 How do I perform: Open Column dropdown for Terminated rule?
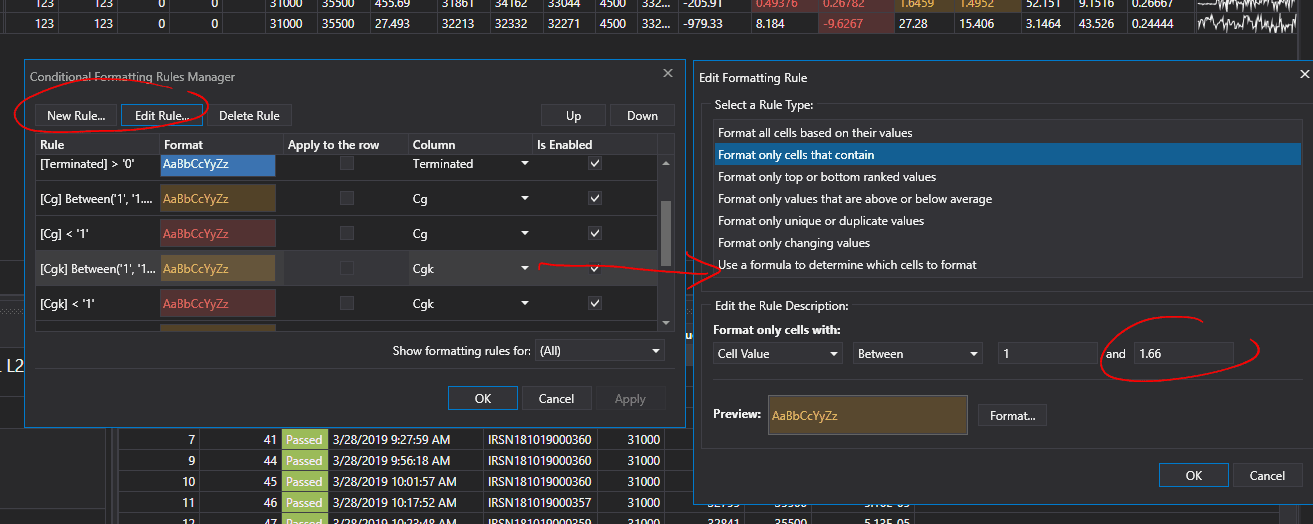(524, 164)
